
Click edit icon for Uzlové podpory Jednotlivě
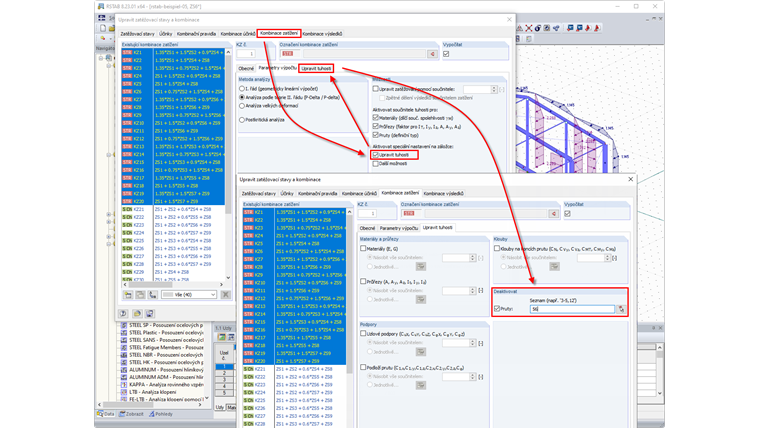click(x=421, y=351)
